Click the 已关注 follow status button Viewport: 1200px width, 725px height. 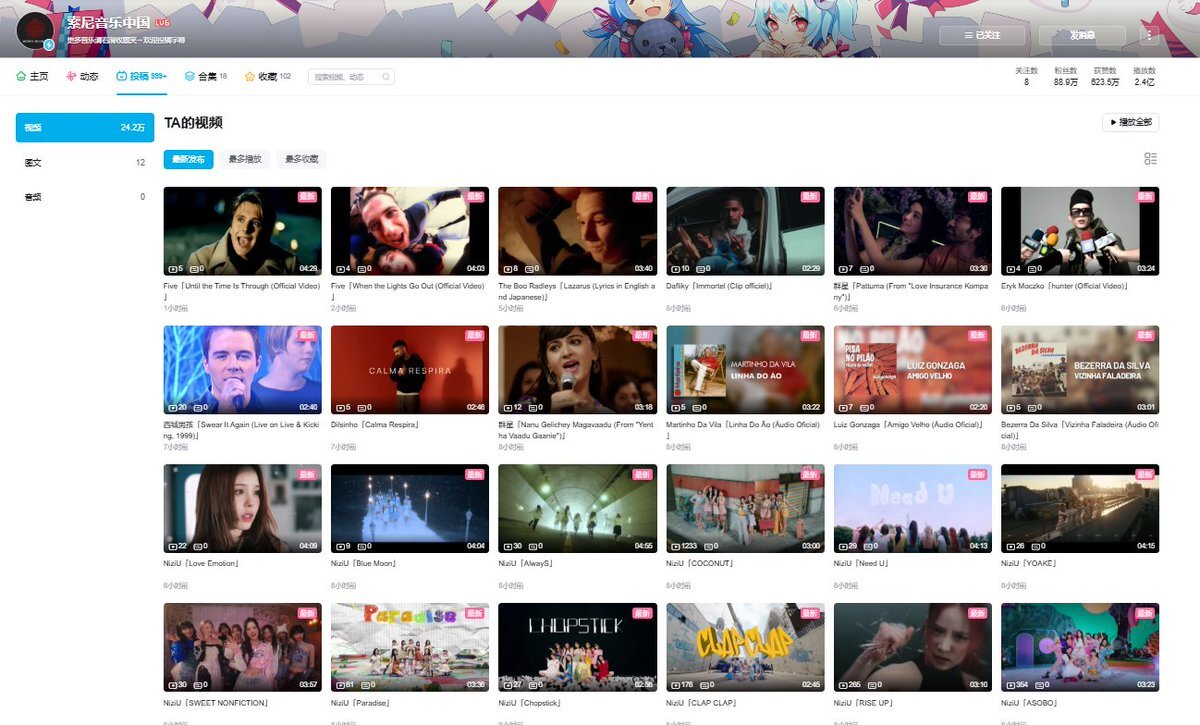point(982,35)
